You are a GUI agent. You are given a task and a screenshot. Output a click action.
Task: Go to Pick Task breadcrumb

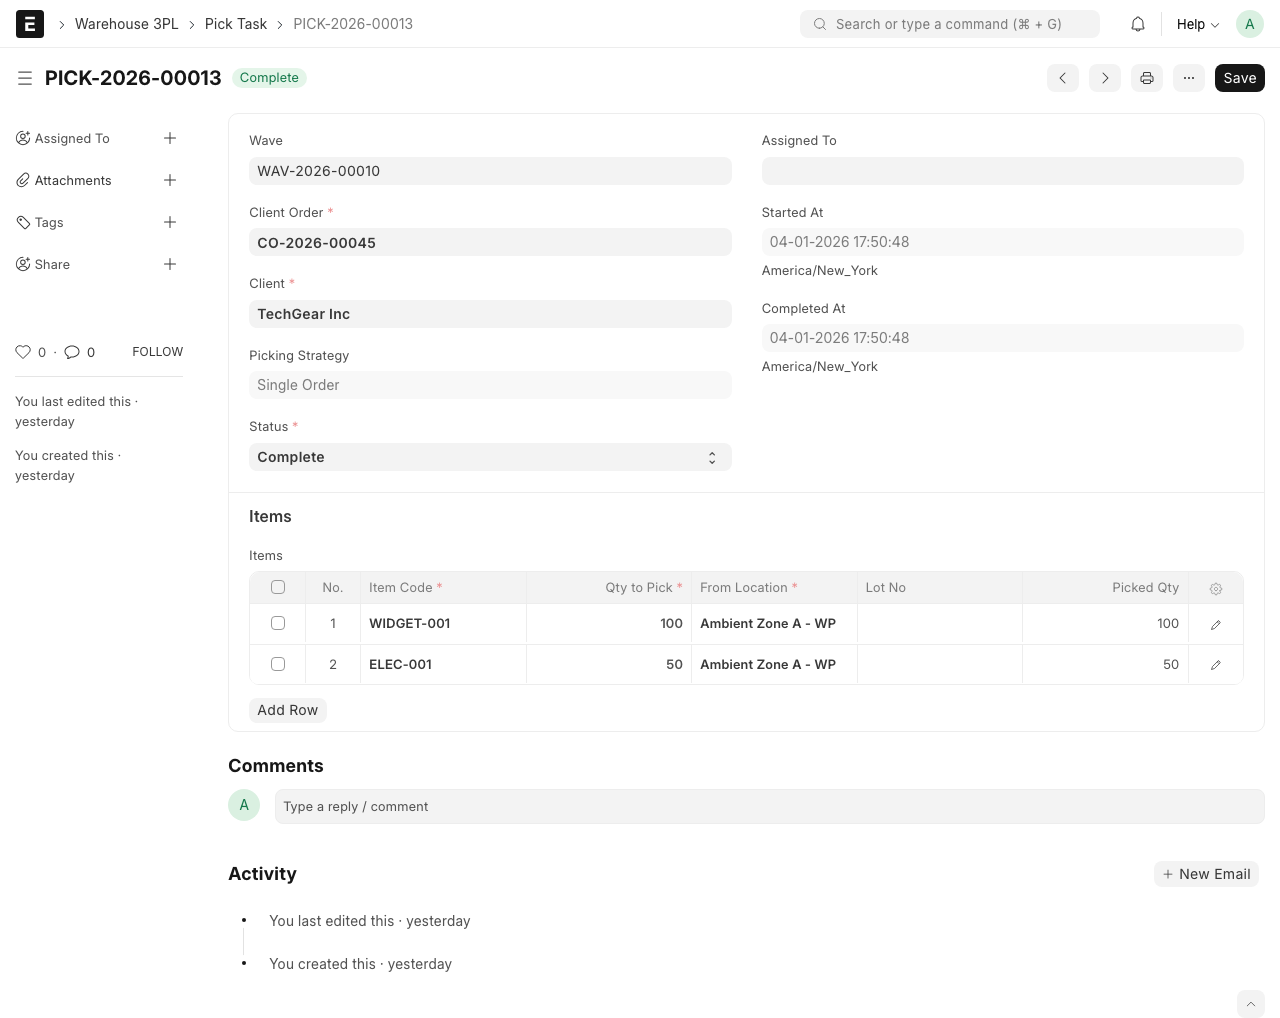click(236, 24)
